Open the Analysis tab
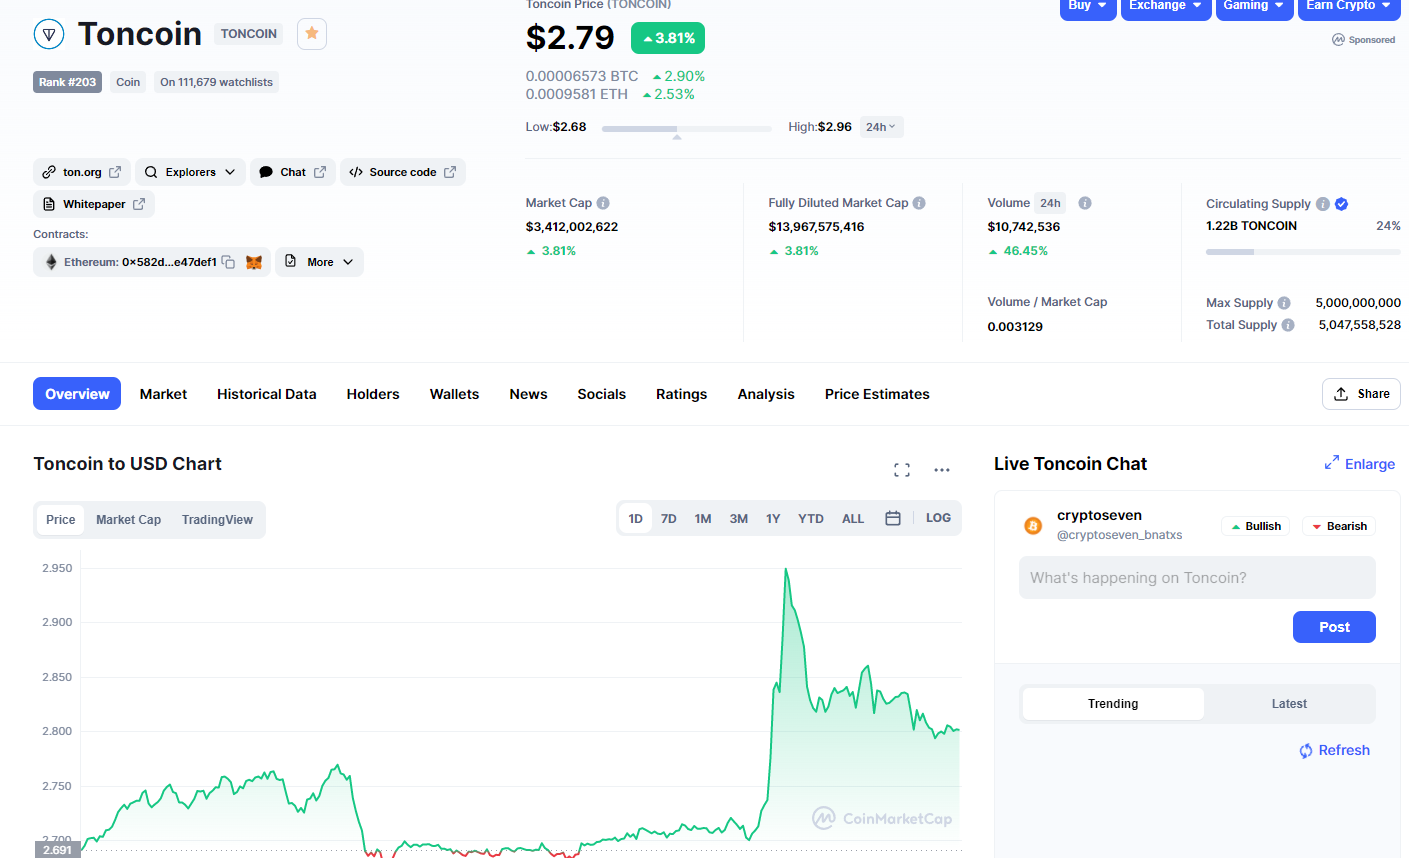The image size is (1409, 858). tap(766, 394)
